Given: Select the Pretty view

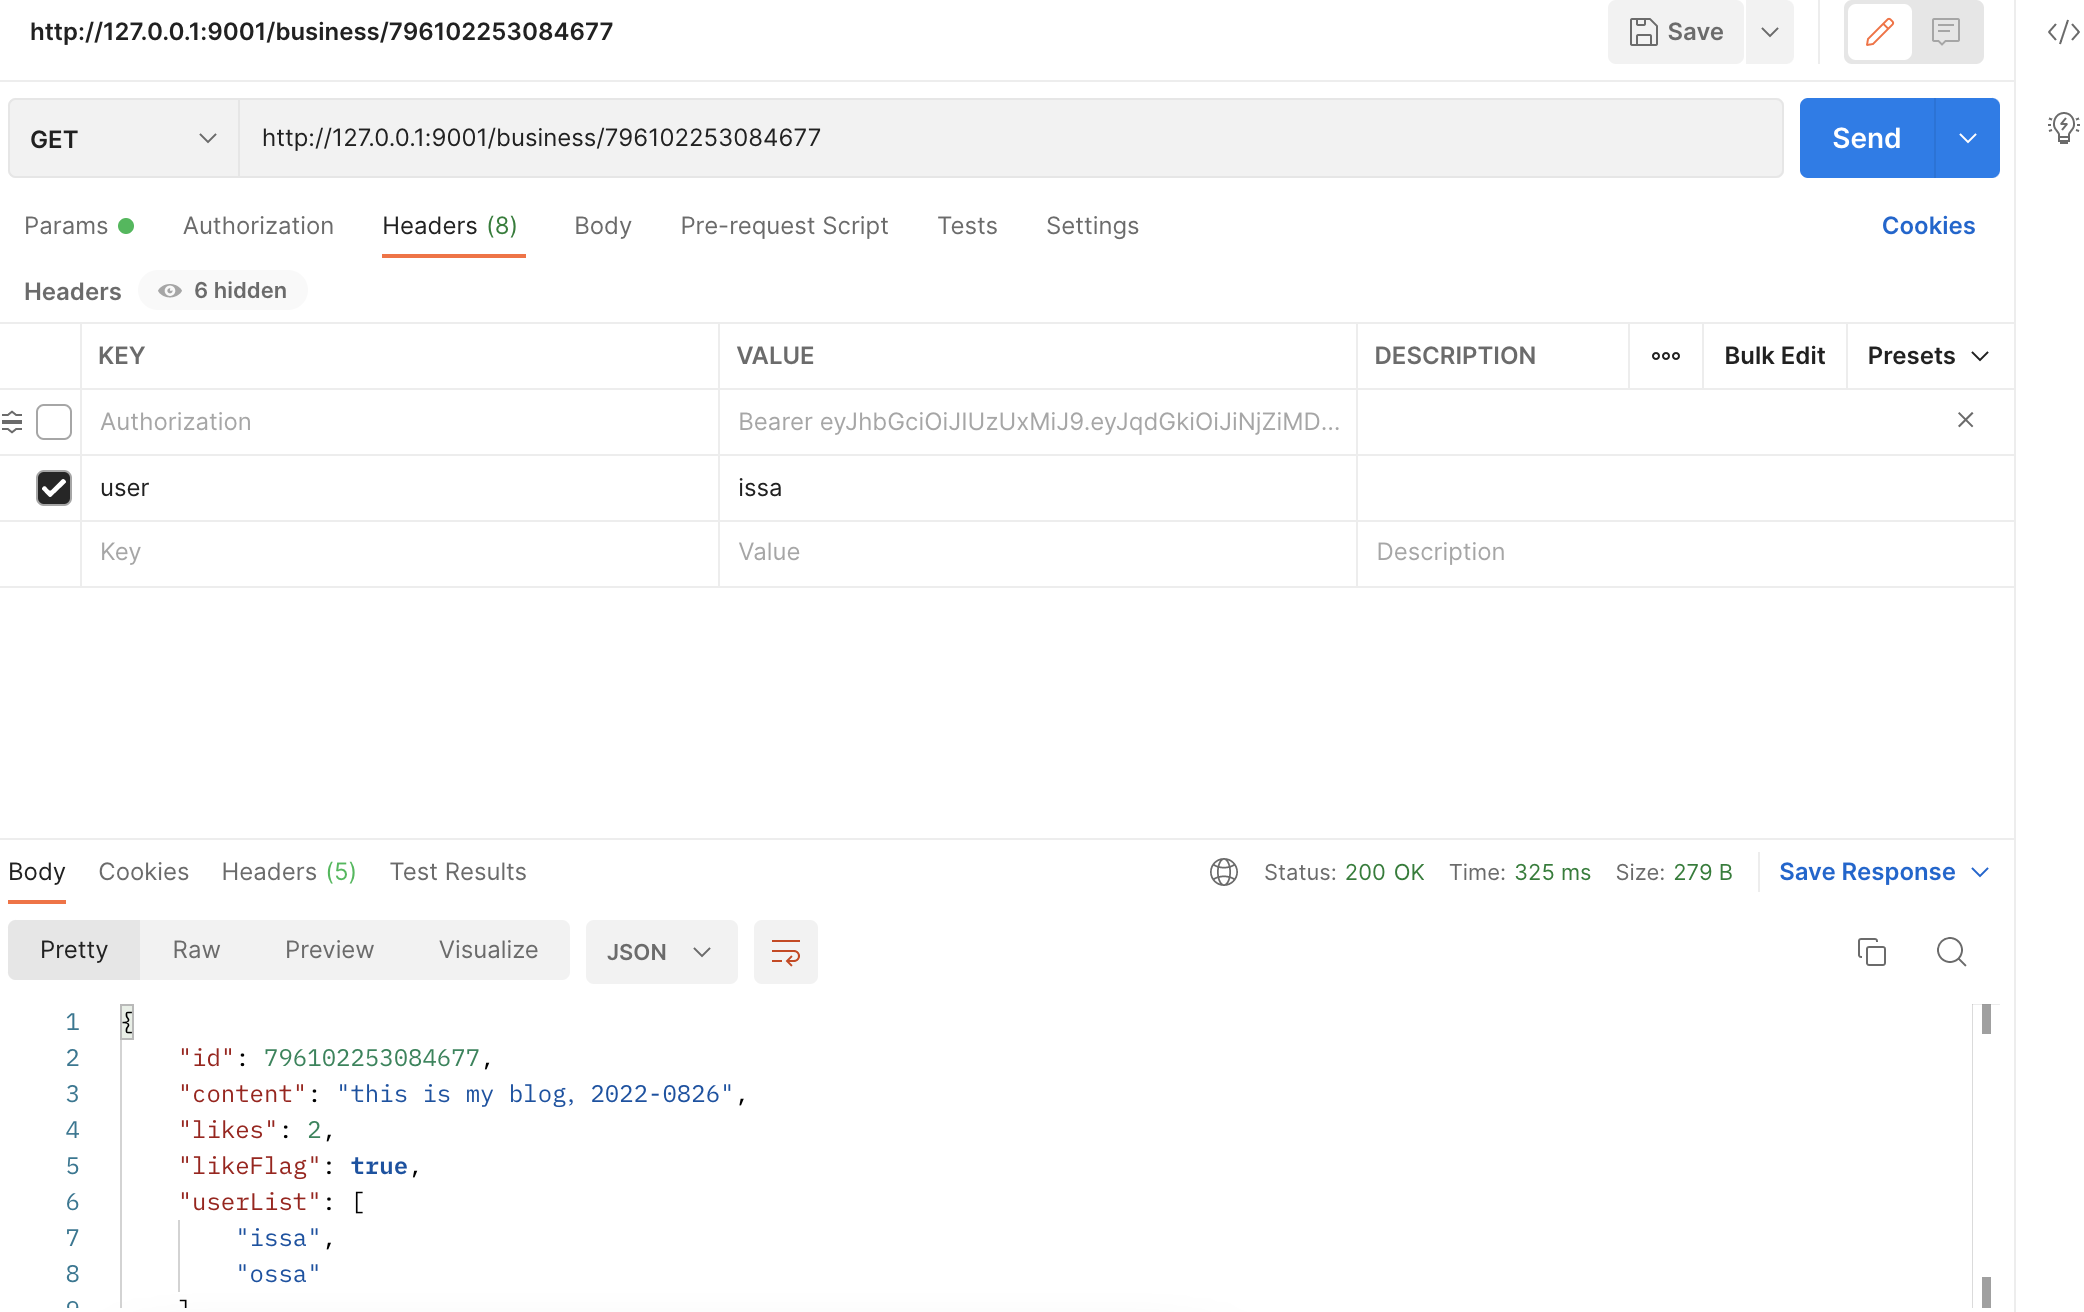Looking at the screenshot, I should coord(74,950).
